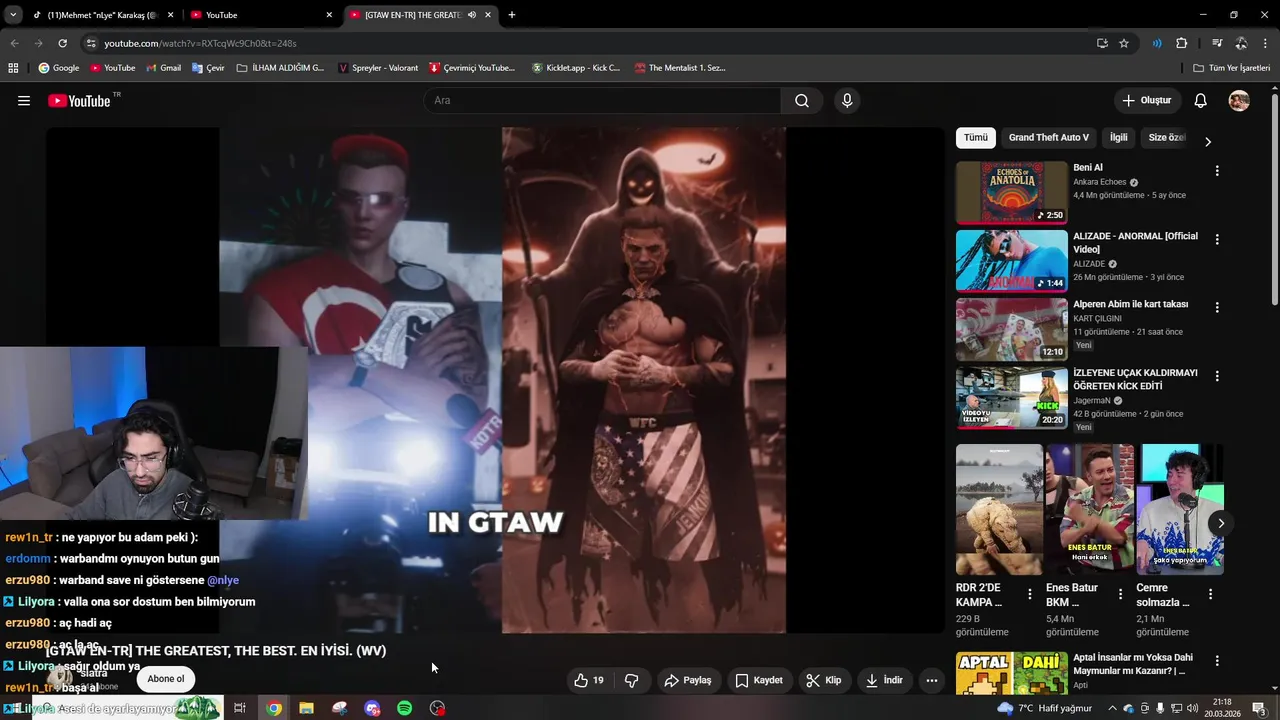
Task: Open Alperen Abim ile kart takası thumbnail
Action: click(1012, 329)
